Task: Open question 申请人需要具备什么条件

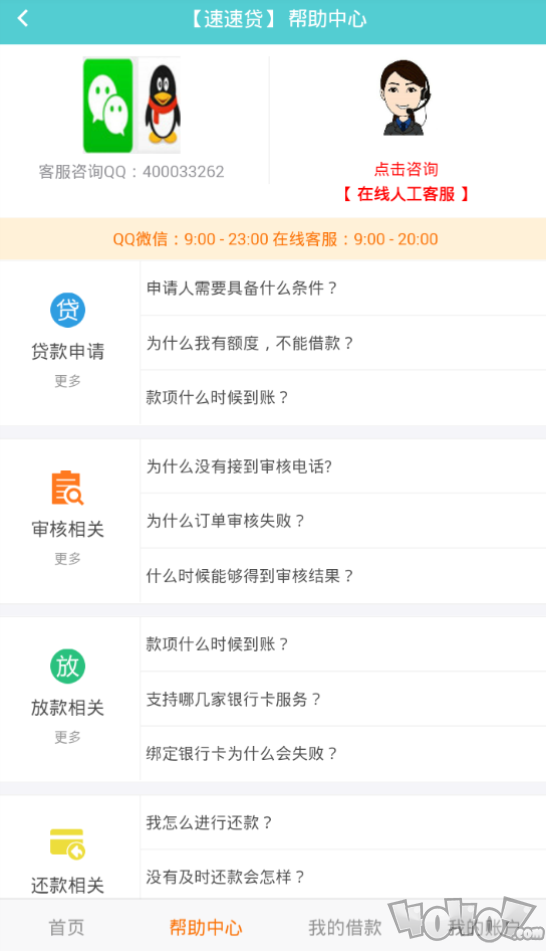Action: (343, 288)
